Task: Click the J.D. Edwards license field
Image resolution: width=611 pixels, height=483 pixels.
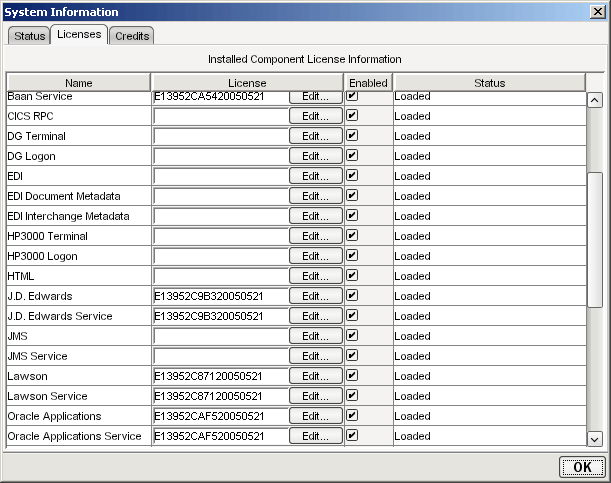Action: (221, 296)
